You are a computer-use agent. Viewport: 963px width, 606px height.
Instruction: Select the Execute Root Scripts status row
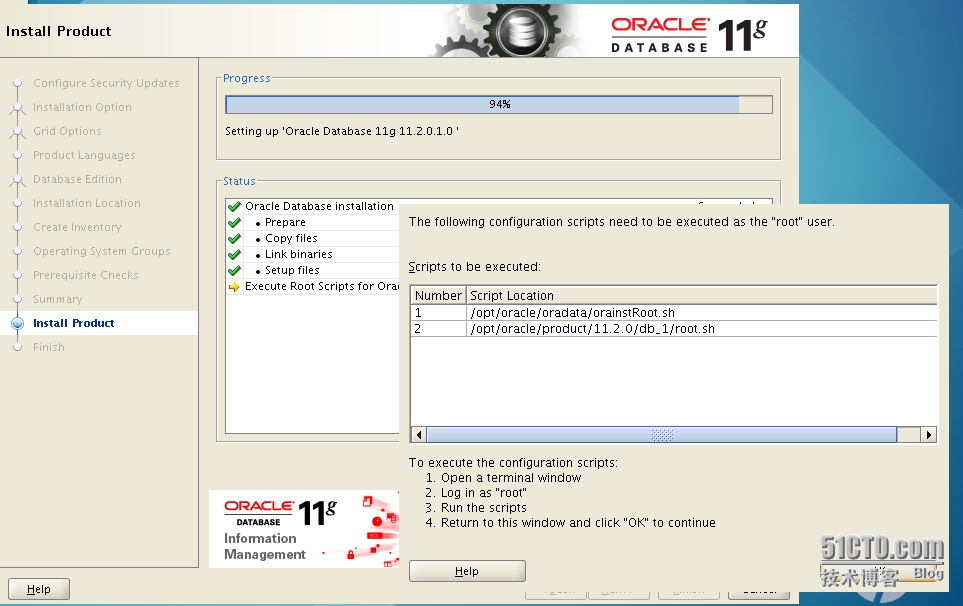point(313,286)
